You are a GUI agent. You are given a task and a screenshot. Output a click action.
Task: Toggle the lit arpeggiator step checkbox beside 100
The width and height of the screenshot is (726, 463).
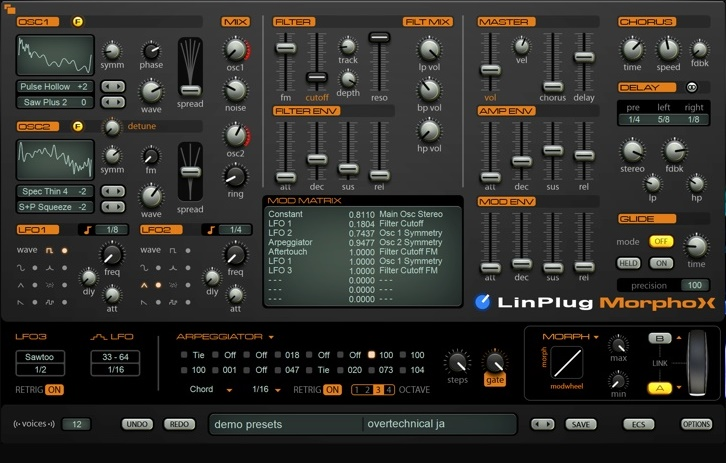[x=371, y=355]
